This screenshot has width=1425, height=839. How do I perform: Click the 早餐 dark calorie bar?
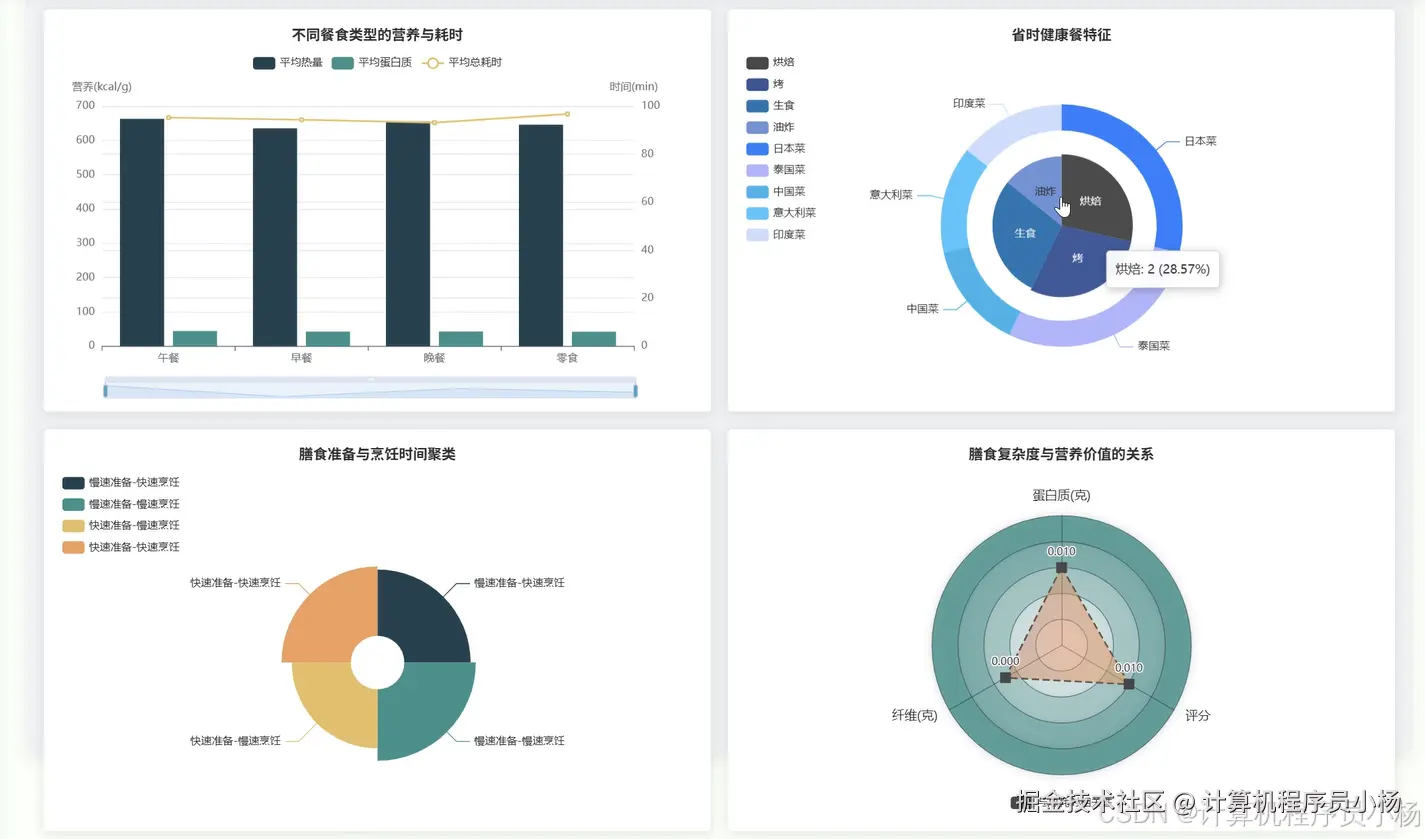[275, 237]
